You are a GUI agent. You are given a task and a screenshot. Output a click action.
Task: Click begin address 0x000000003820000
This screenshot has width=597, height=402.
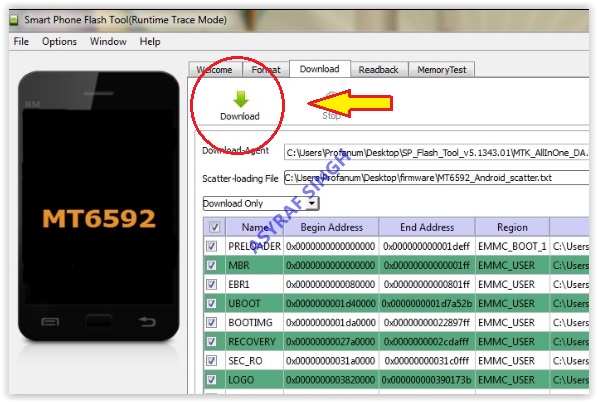coord(331,380)
